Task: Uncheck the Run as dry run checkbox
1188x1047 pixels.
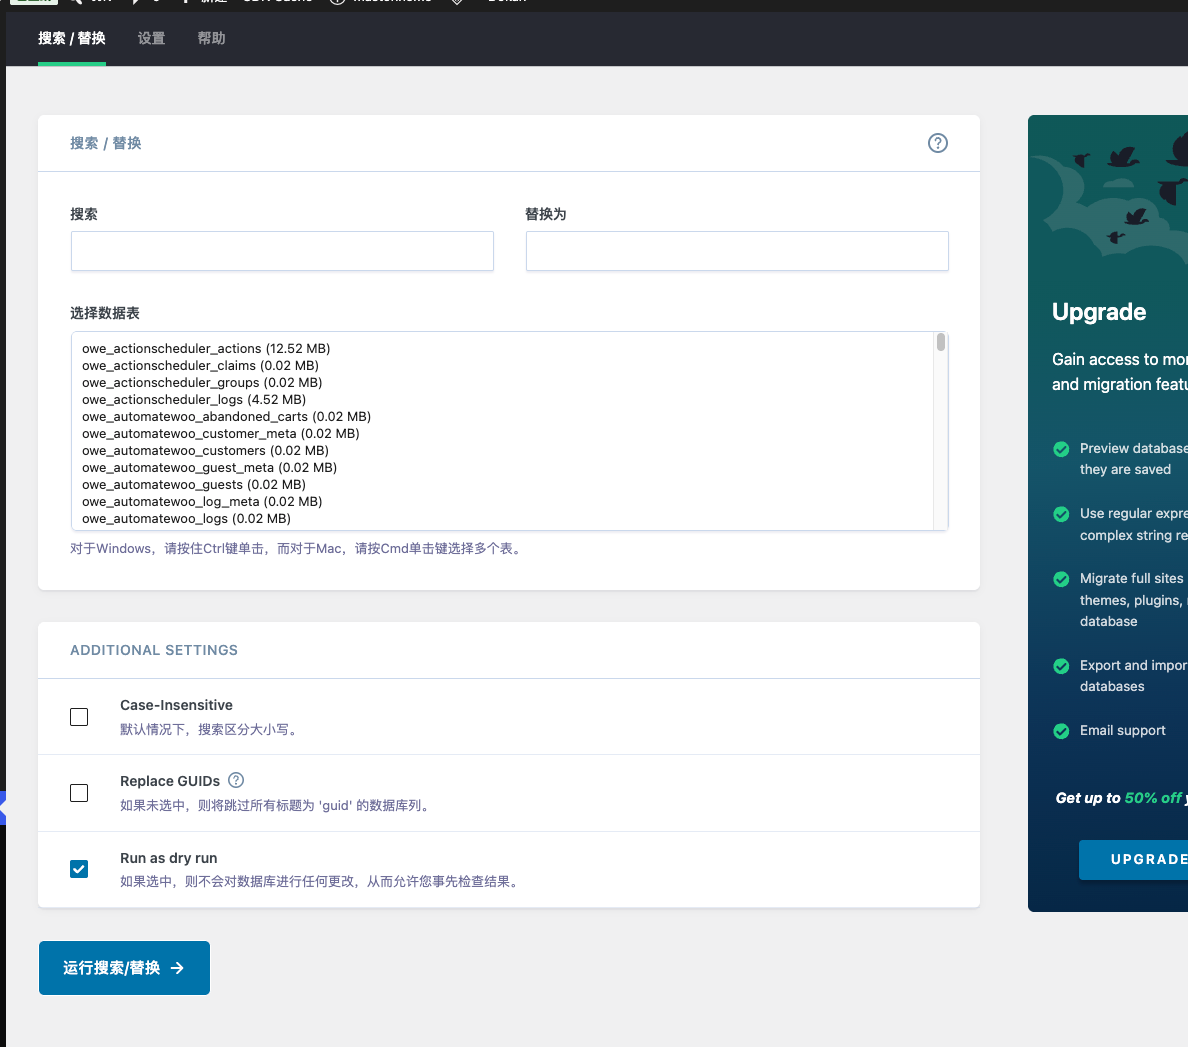Action: 79,869
